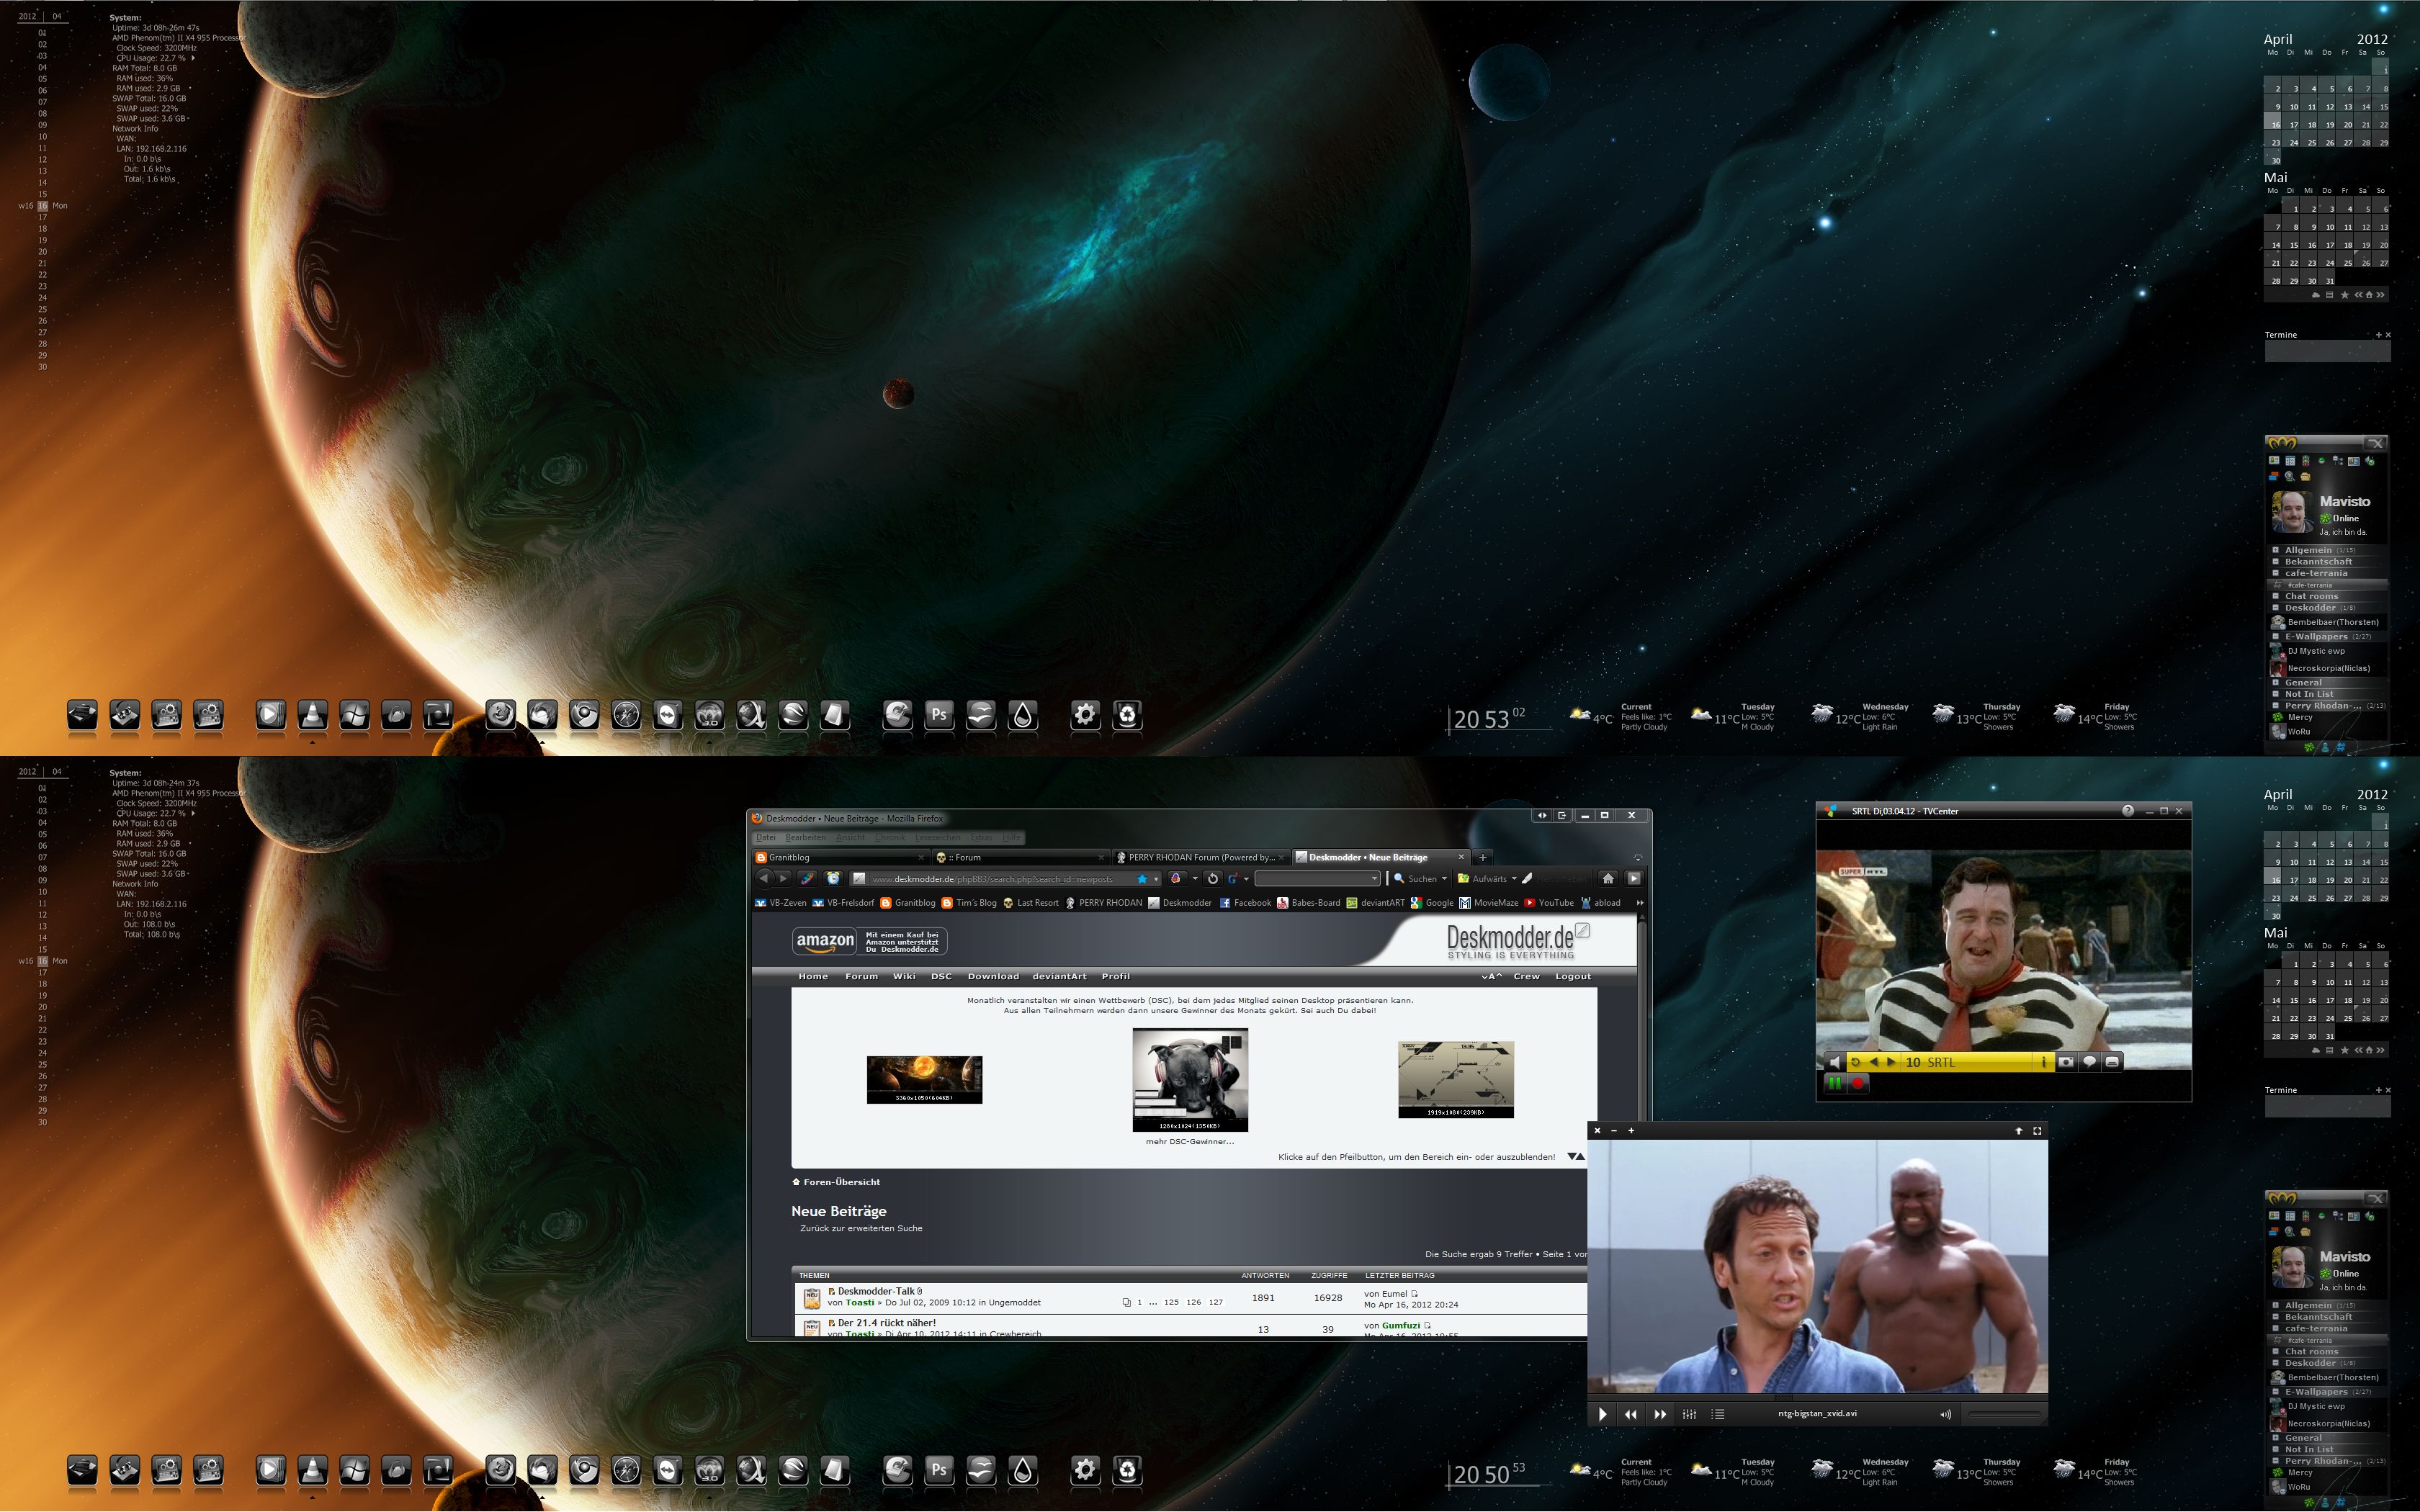Adjust the video player volume slider

(x=2004, y=1414)
